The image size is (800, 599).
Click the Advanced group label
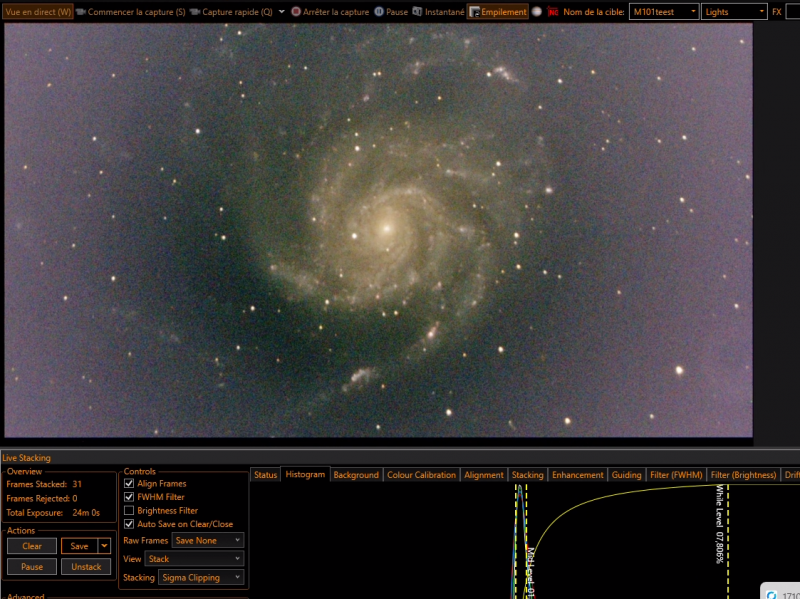[26, 596]
